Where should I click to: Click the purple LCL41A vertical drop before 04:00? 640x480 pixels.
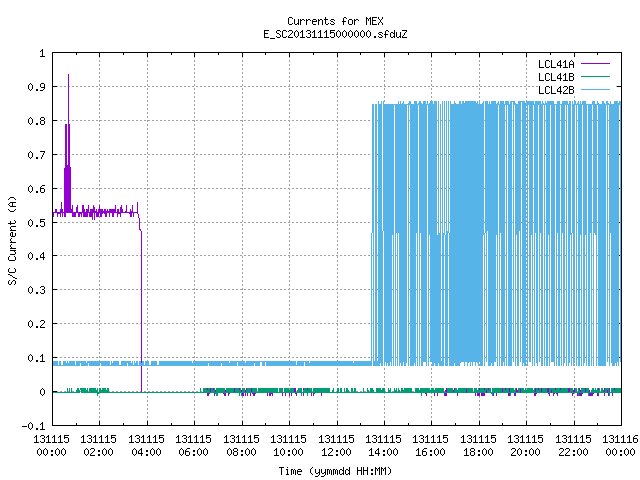tap(142, 310)
